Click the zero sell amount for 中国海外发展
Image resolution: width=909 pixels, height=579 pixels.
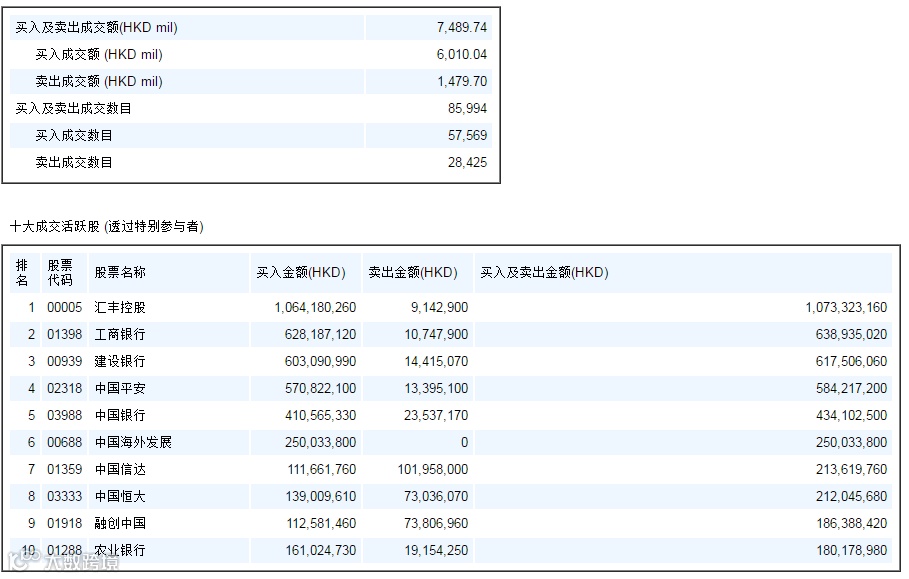click(464, 442)
